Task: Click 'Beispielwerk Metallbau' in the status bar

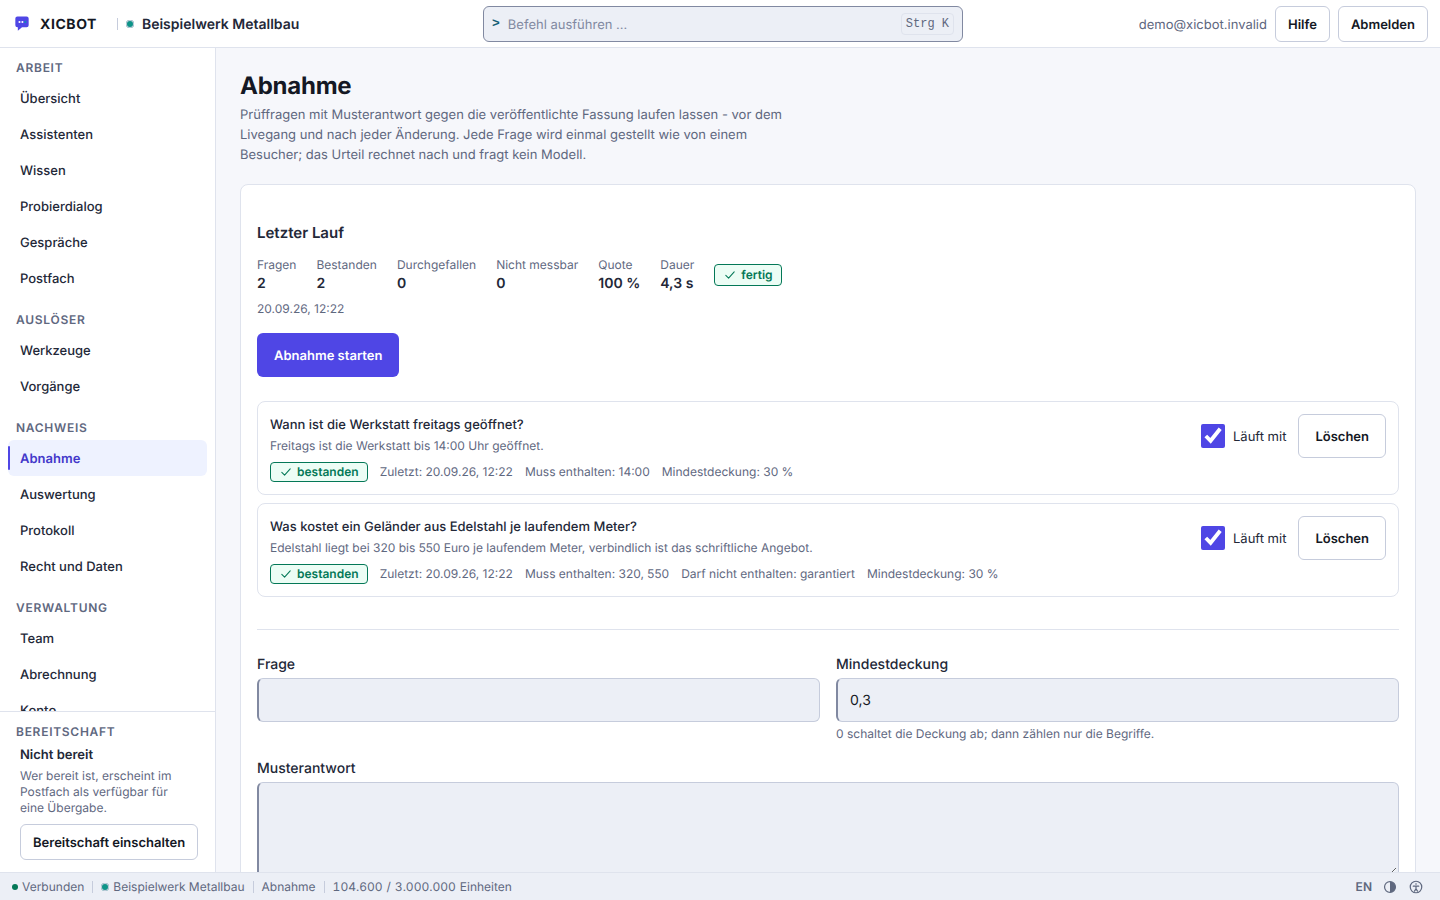Action: pos(173,887)
